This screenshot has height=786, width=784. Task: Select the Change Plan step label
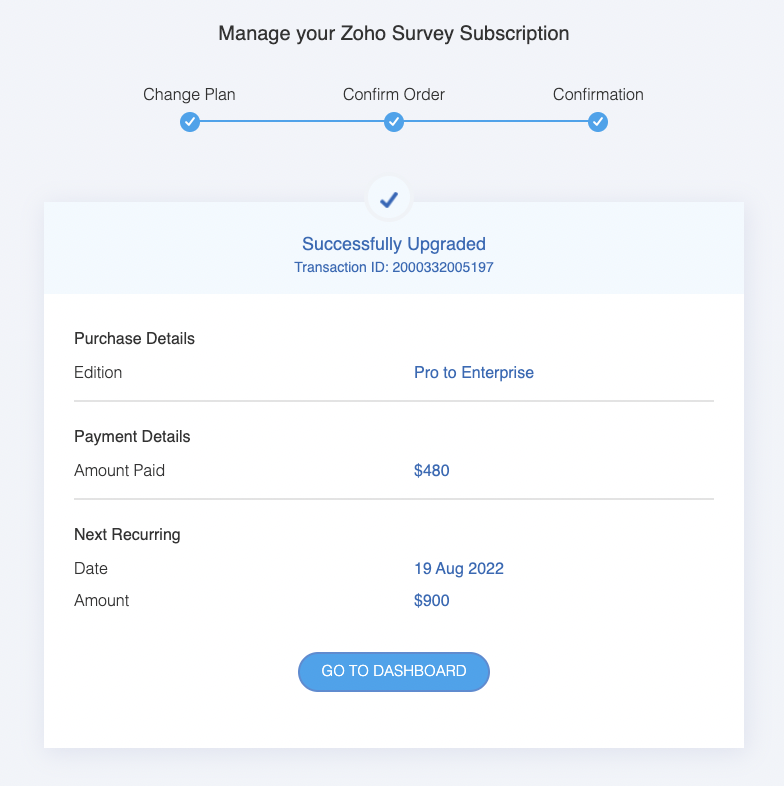pyautogui.click(x=189, y=95)
